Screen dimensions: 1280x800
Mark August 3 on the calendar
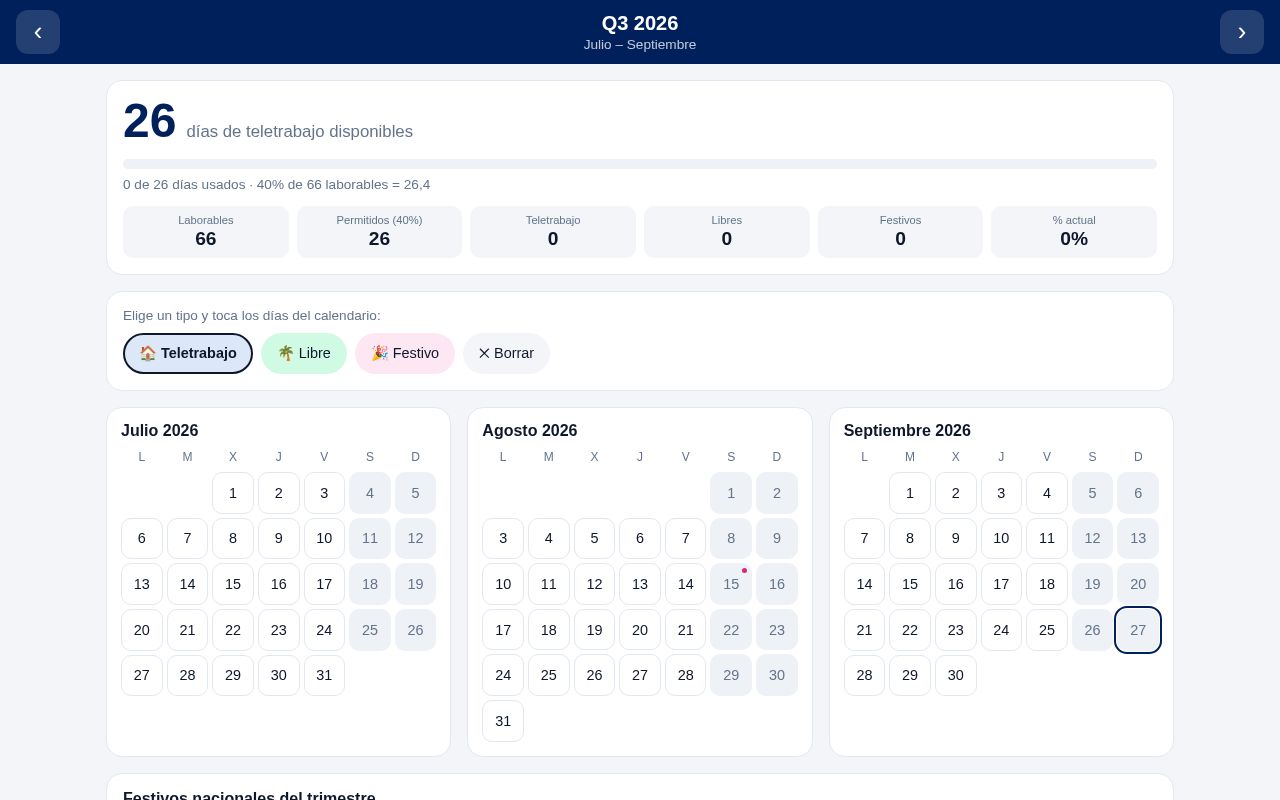(503, 539)
